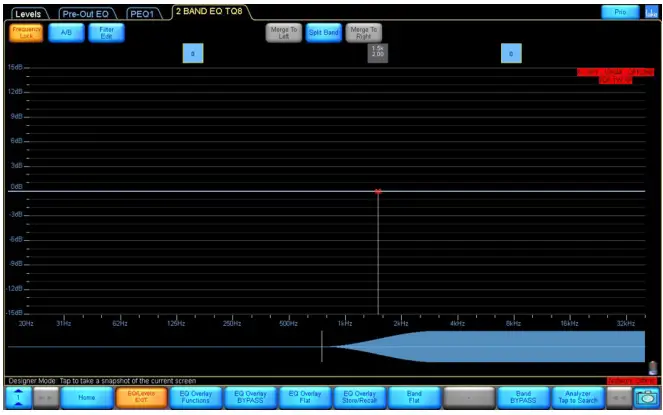Switch to the Levels tab
The height and width of the screenshot is (415, 663).
[x=28, y=14]
